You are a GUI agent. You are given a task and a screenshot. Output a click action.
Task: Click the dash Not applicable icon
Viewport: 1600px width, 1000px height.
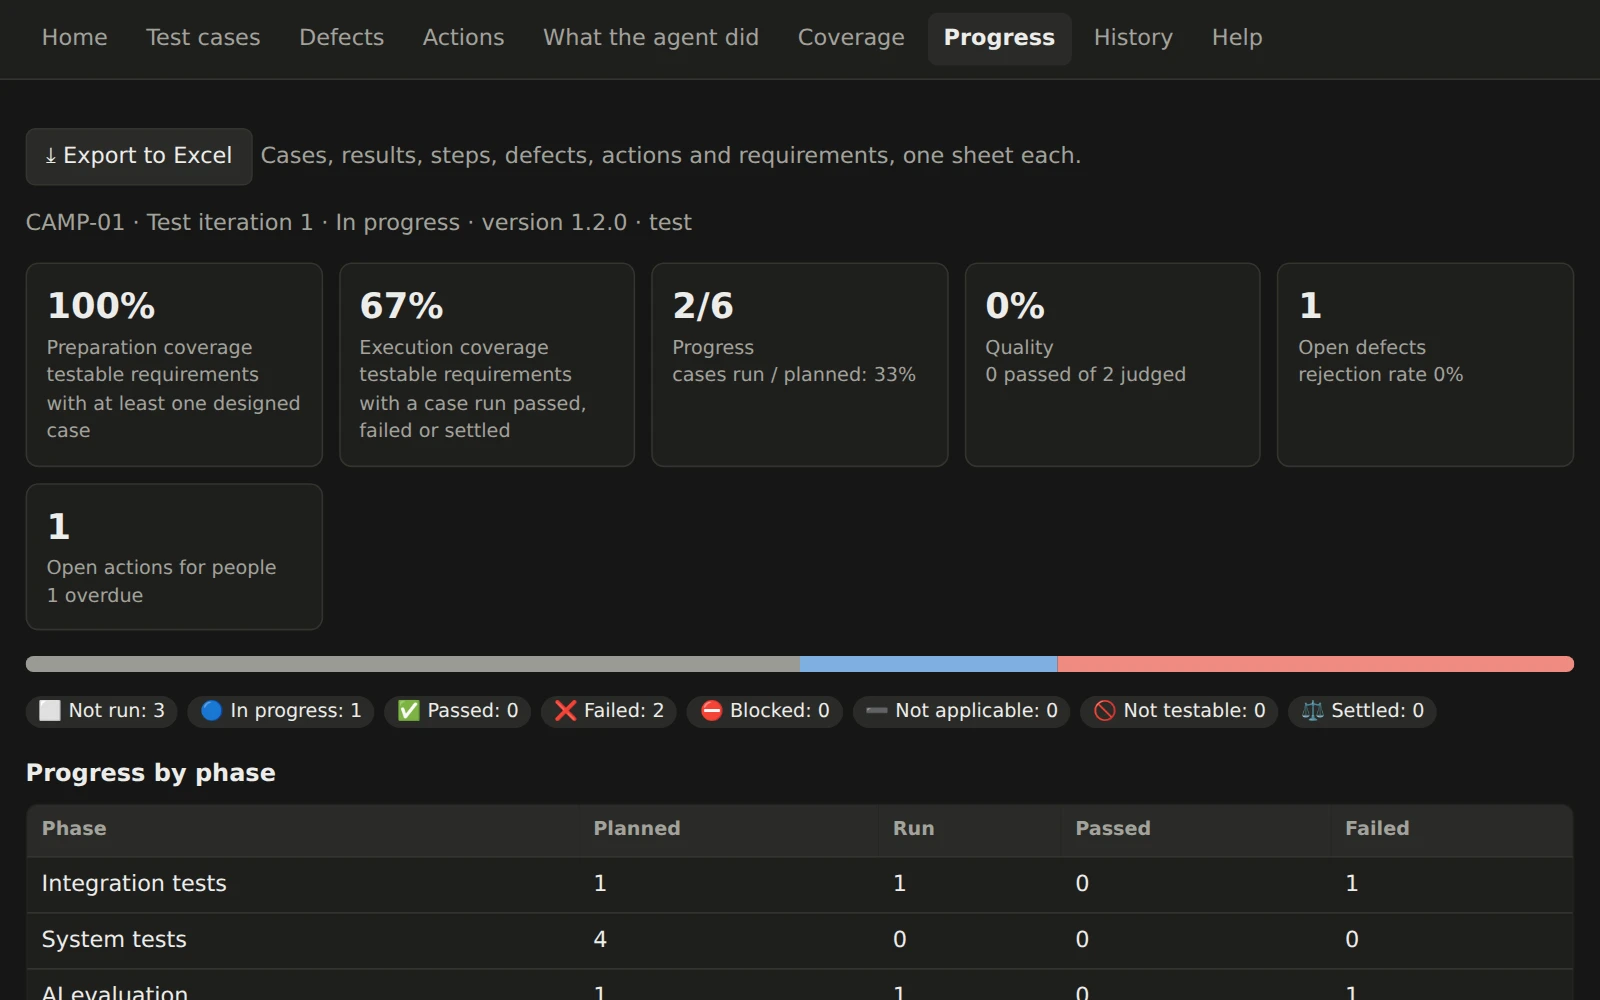click(x=877, y=711)
